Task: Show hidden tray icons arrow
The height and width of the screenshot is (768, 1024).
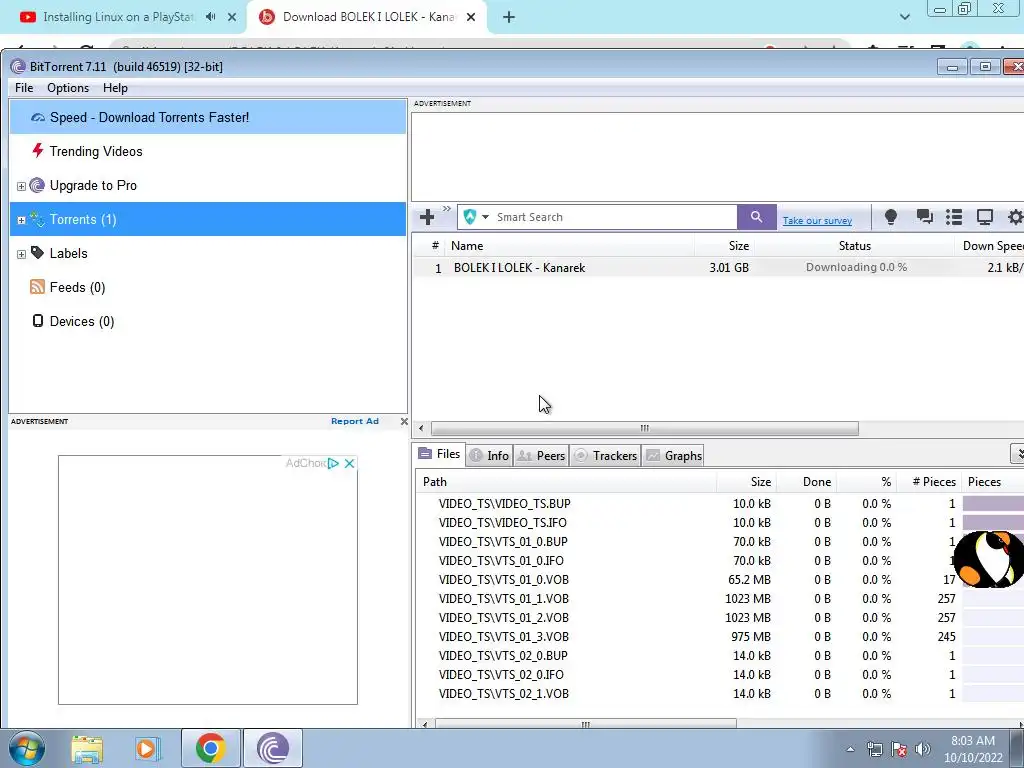Action: point(850,750)
